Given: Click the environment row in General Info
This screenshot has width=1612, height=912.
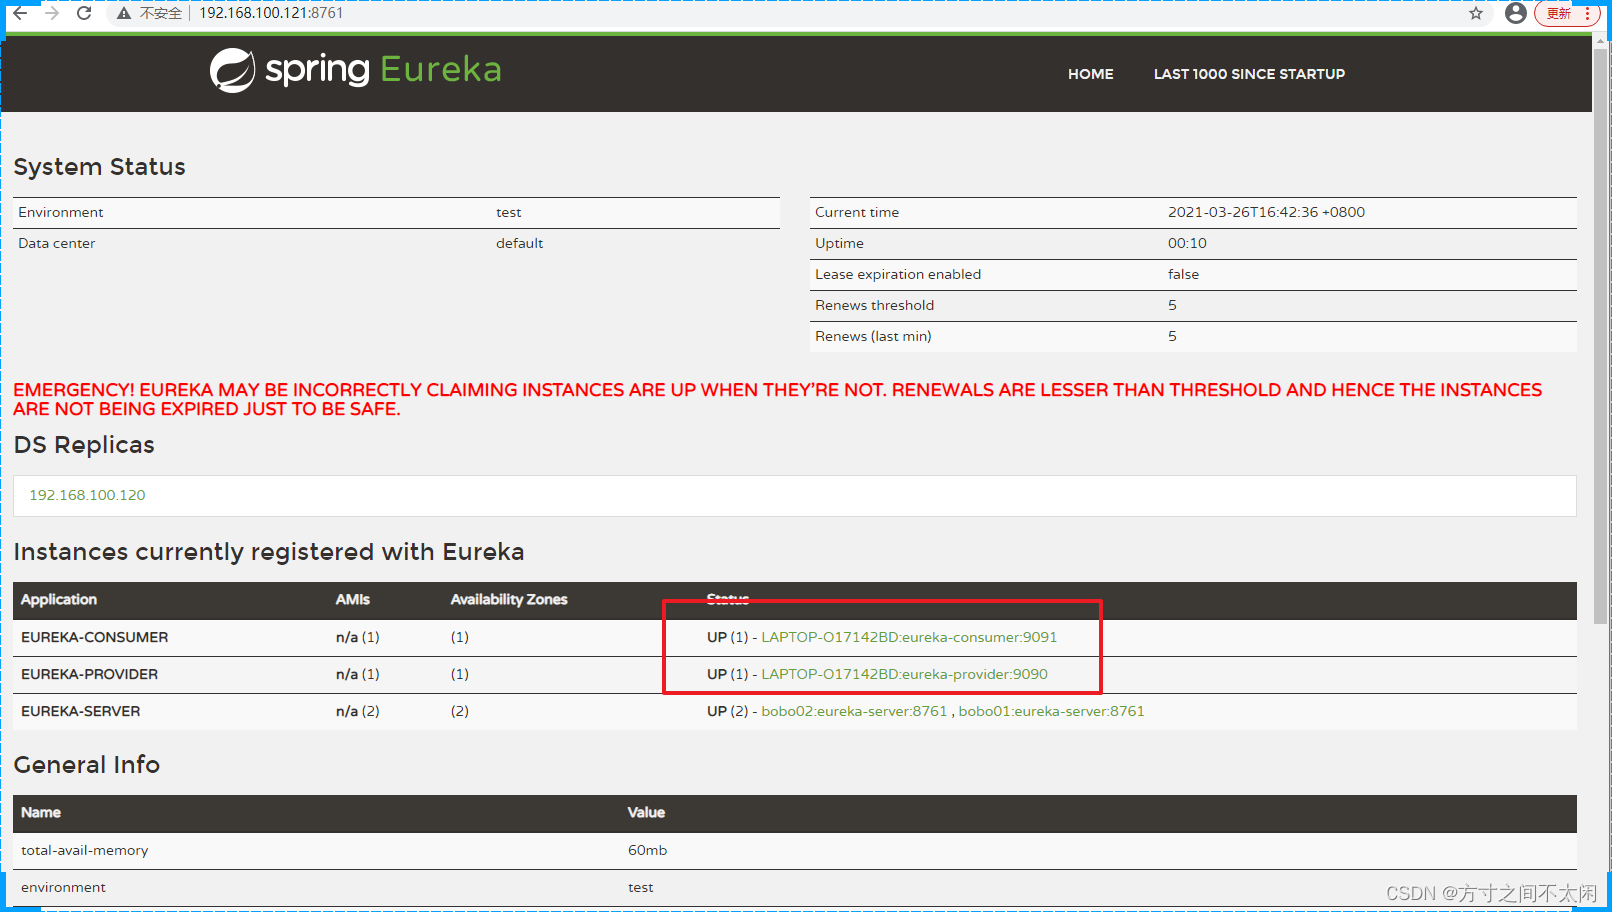Looking at the screenshot, I should click(x=795, y=887).
